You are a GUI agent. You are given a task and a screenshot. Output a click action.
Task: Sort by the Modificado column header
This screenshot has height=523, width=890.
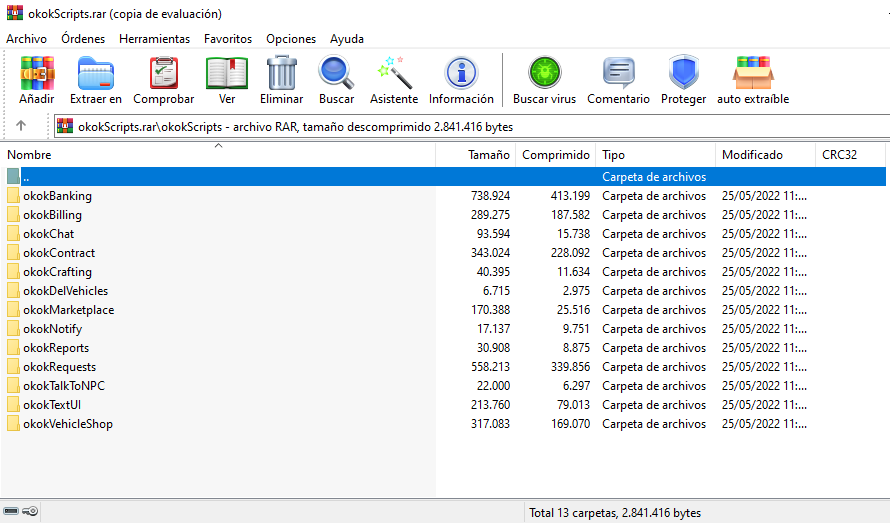pyautogui.click(x=765, y=154)
